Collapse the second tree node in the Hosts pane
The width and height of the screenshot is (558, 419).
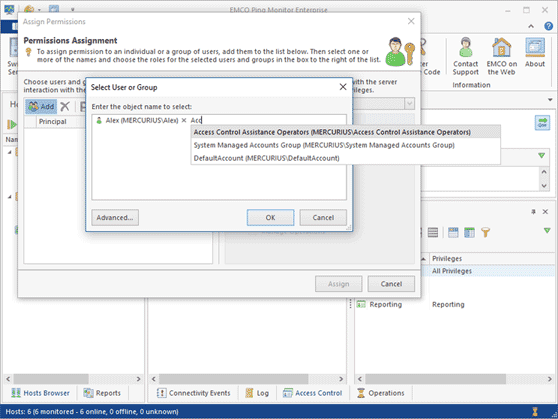coord(10,197)
